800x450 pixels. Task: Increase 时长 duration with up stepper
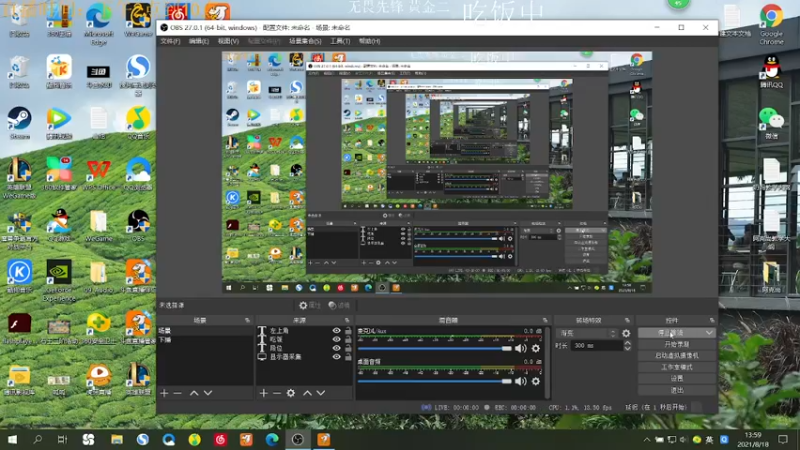[x=627, y=343]
